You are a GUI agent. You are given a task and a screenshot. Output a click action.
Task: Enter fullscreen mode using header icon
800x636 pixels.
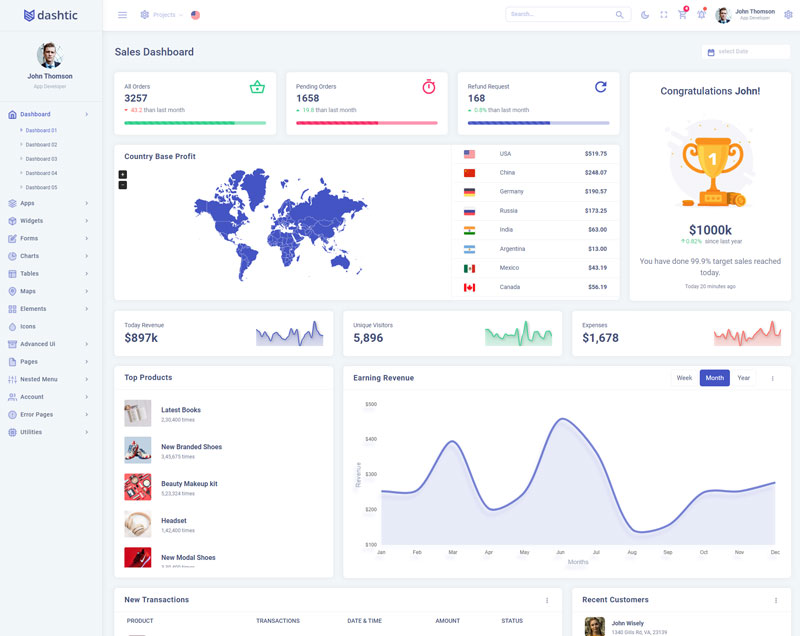pyautogui.click(x=664, y=15)
